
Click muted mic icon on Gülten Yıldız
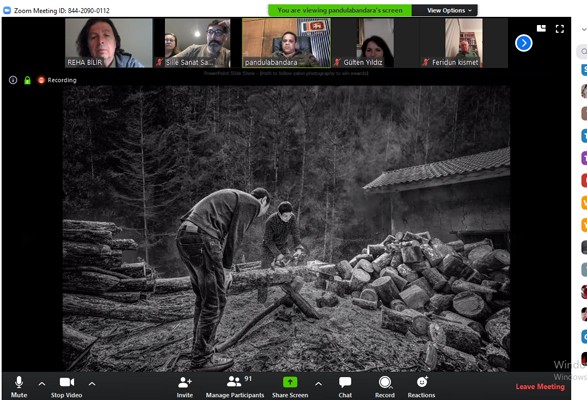coord(337,62)
